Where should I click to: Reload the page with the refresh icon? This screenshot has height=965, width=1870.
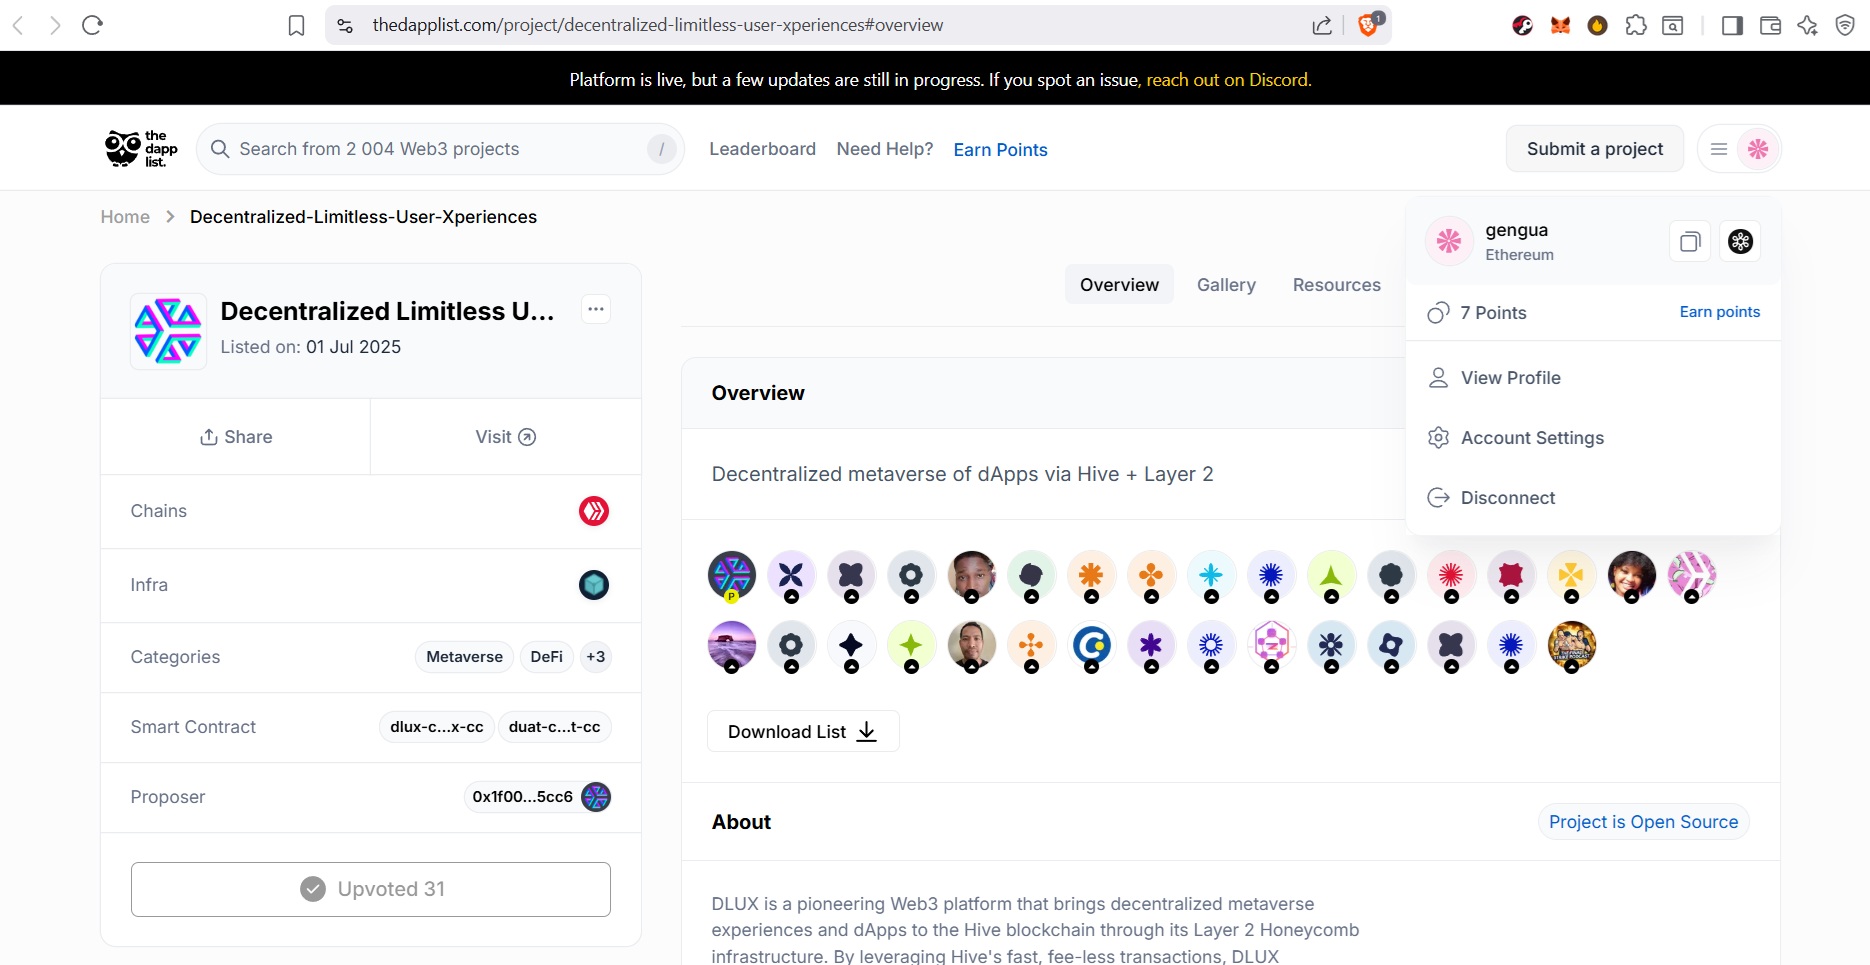click(93, 25)
